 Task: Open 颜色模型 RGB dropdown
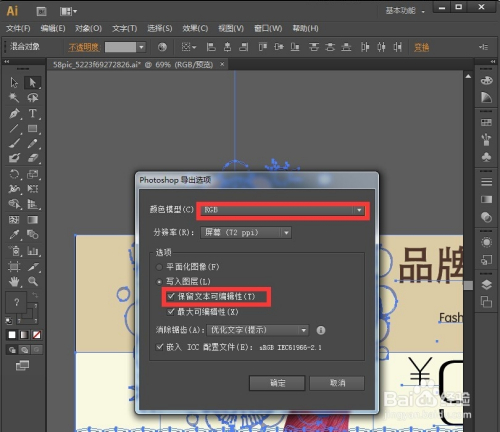tap(282, 210)
